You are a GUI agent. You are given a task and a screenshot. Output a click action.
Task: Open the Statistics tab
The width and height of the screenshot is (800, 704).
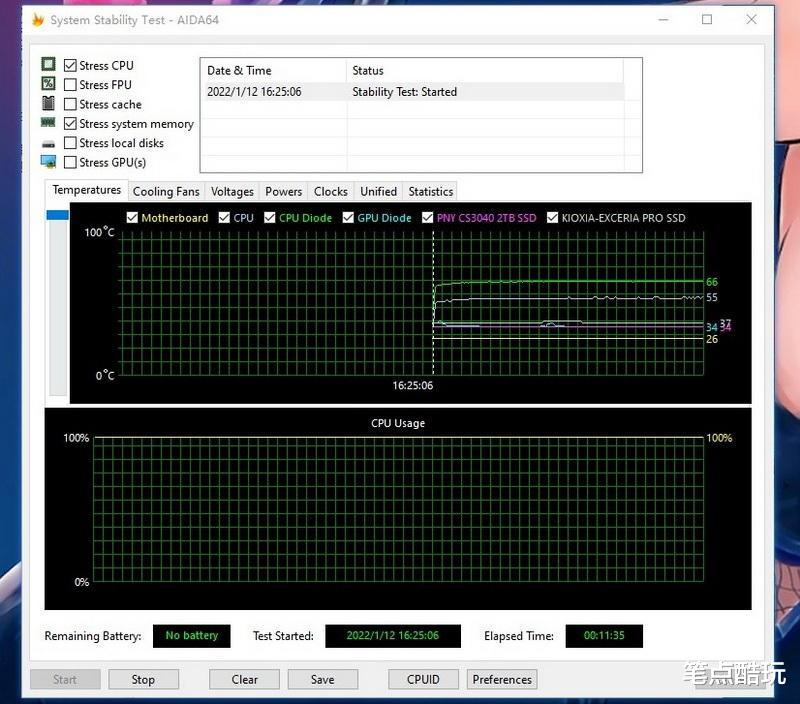click(431, 191)
